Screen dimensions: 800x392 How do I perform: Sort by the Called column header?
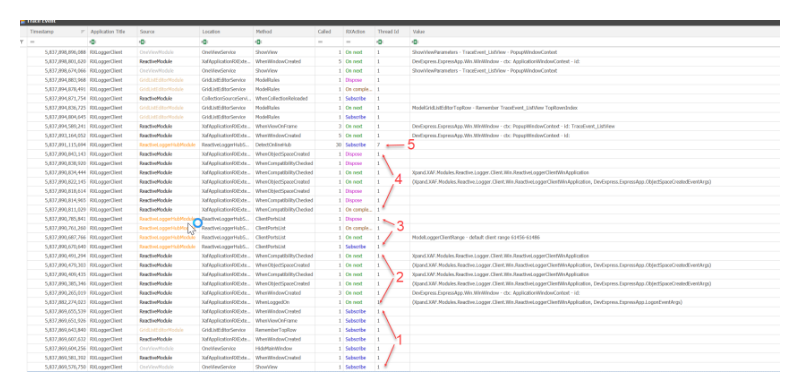click(x=329, y=32)
